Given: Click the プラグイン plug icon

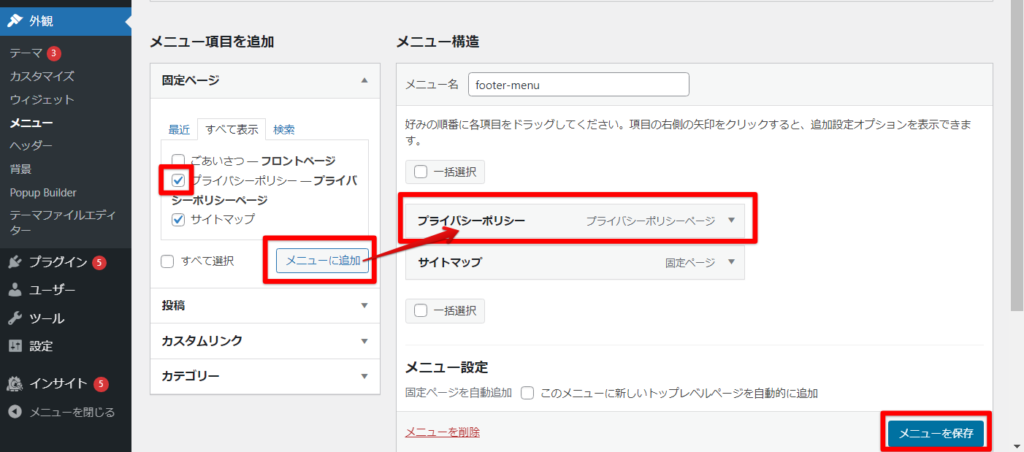Looking at the screenshot, I should tap(14, 263).
